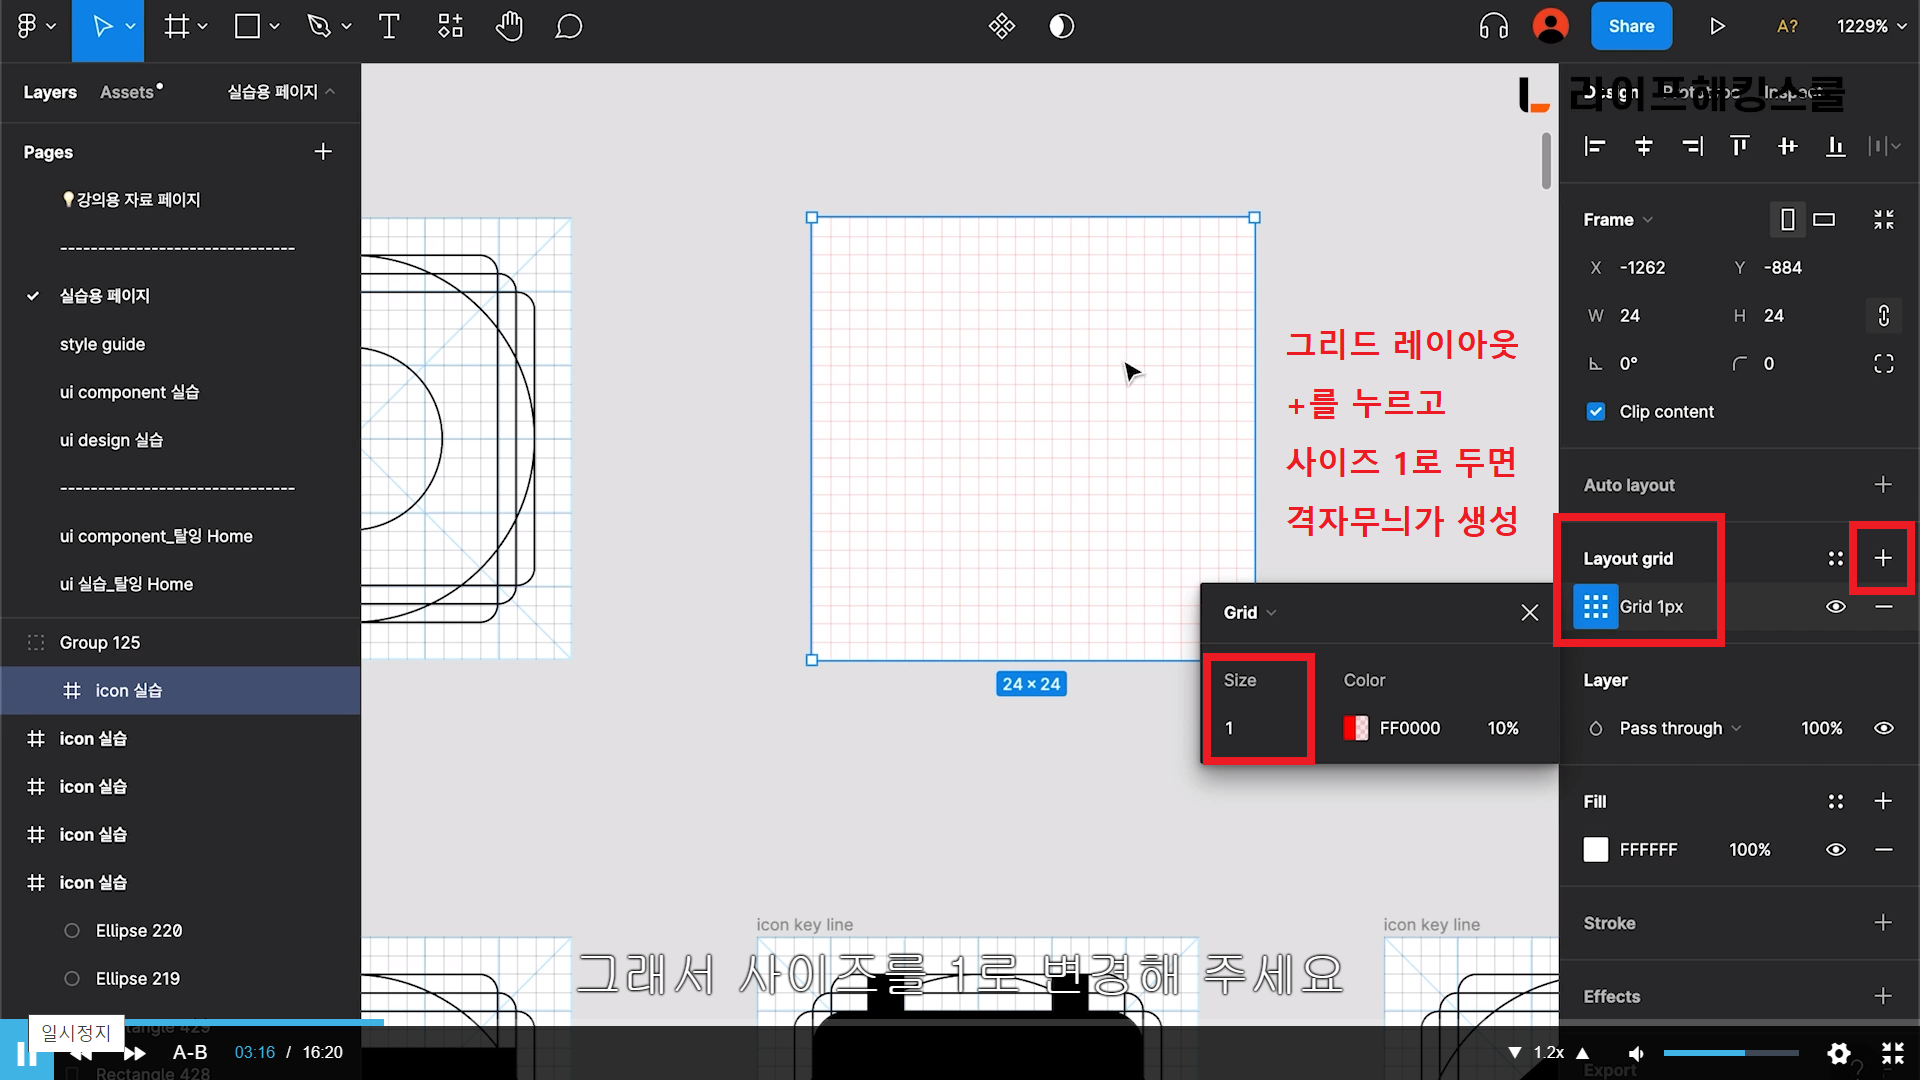The image size is (1920, 1080).
Task: Select the Text tool
Action: pyautogui.click(x=389, y=27)
